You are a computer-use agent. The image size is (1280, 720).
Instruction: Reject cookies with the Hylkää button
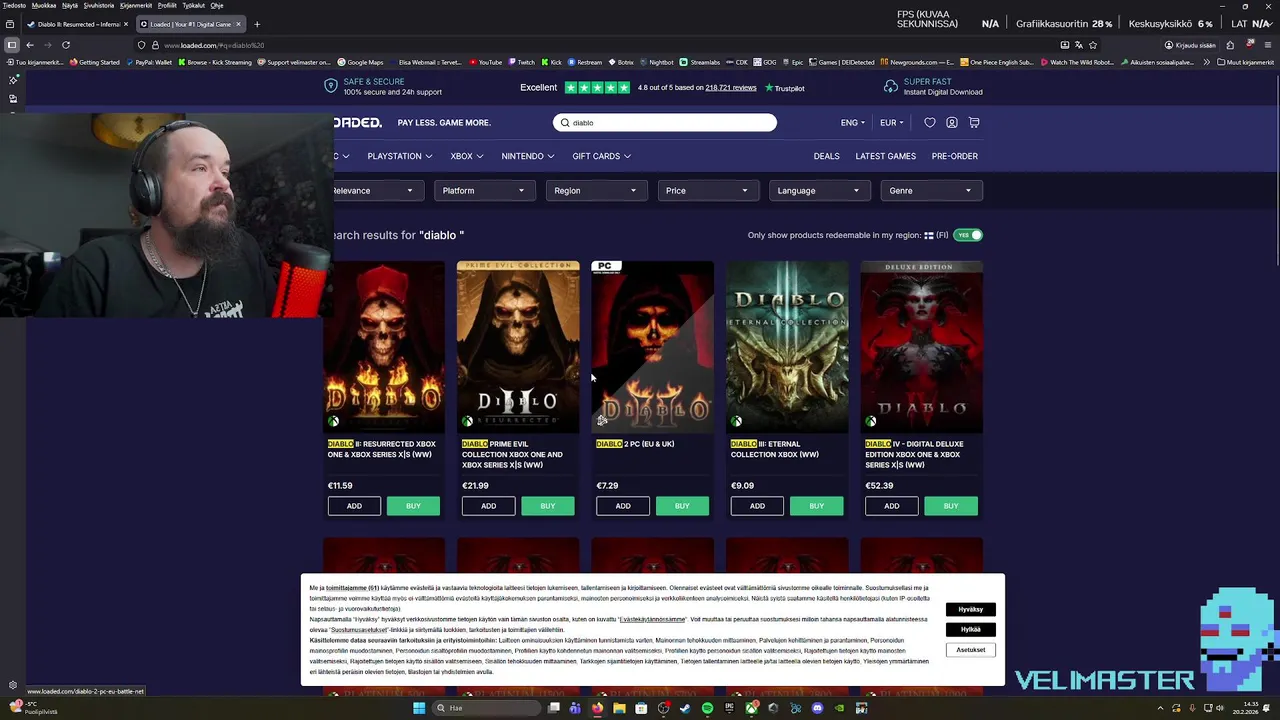click(x=970, y=629)
